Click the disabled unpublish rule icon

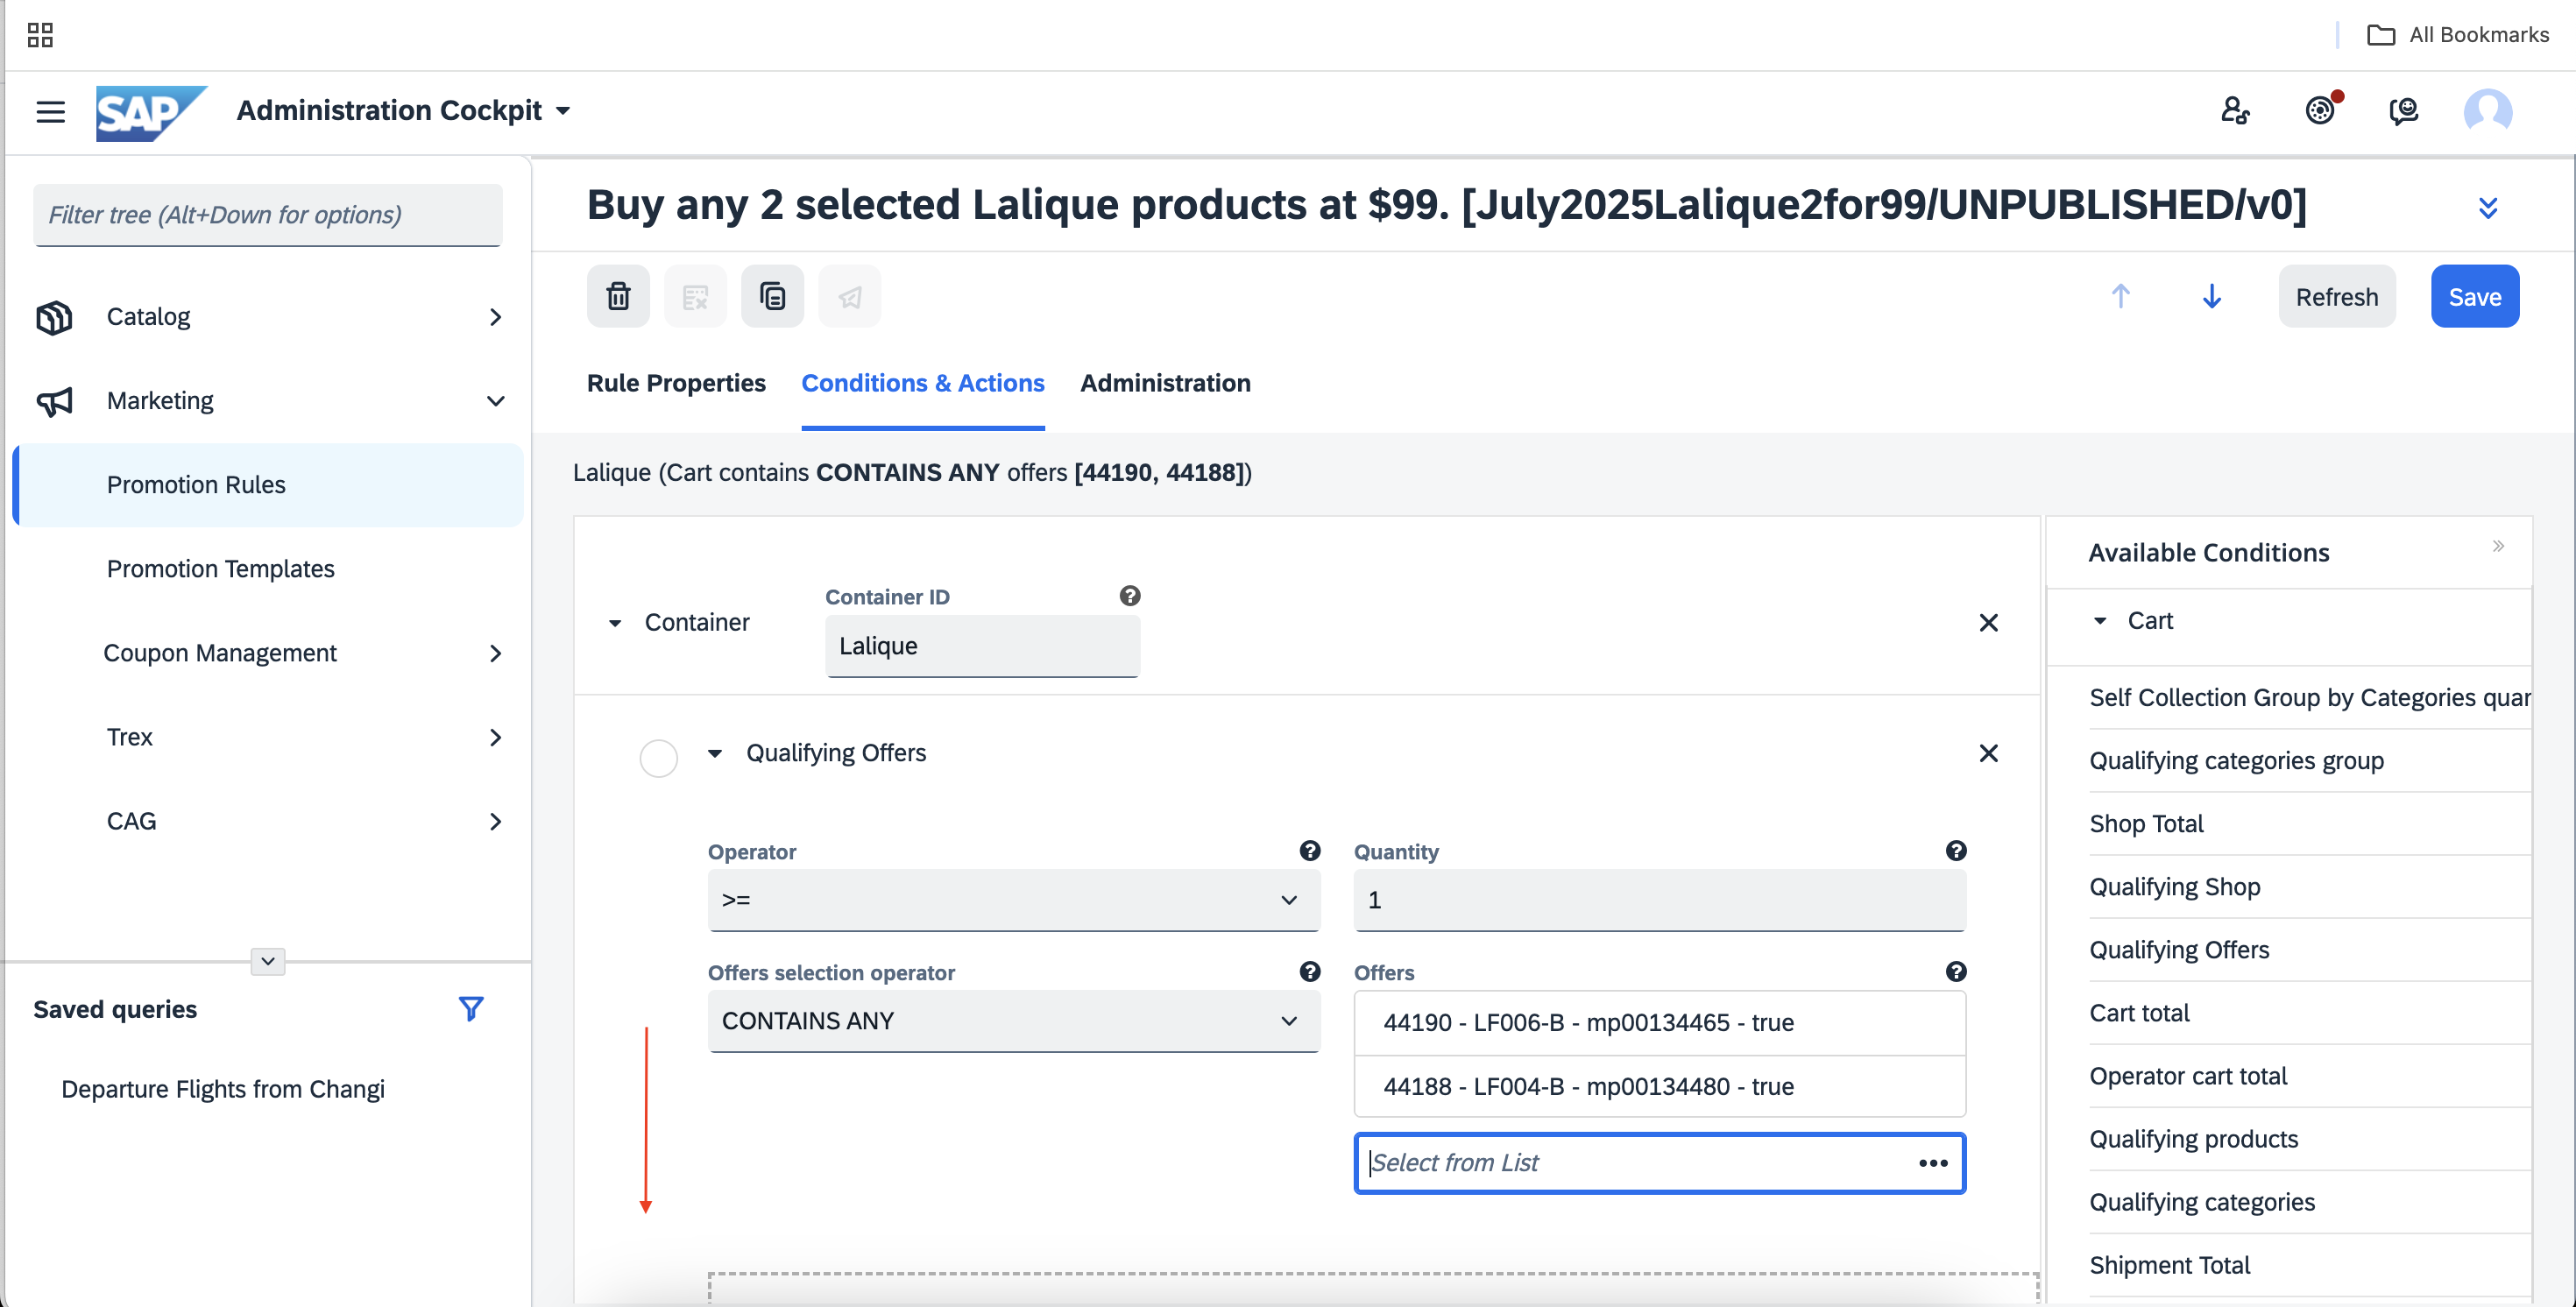pyautogui.click(x=695, y=296)
